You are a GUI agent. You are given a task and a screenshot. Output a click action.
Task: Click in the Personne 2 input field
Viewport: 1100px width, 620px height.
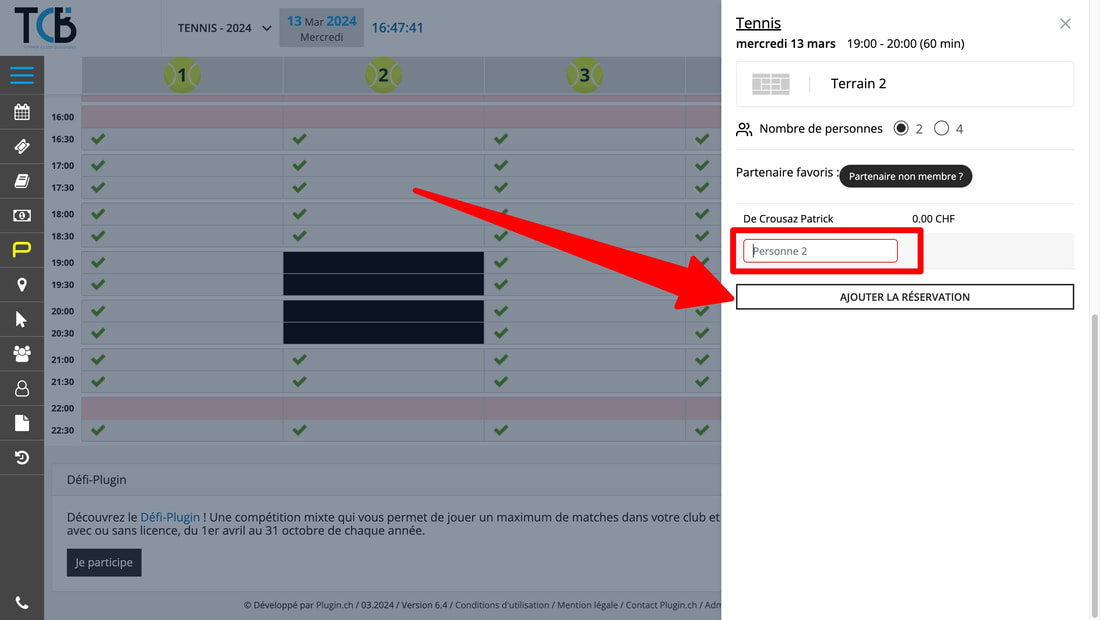[x=820, y=251]
